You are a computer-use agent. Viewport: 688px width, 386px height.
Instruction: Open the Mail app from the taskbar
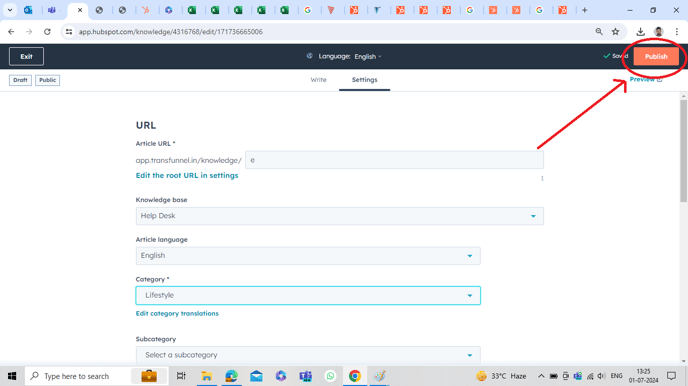click(x=256, y=376)
